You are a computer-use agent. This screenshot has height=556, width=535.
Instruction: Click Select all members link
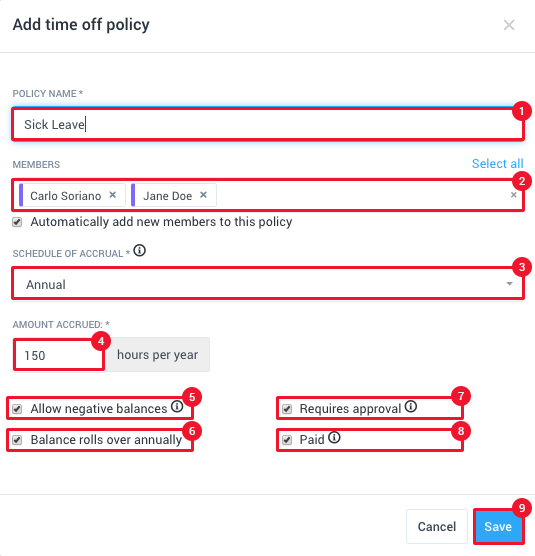click(x=497, y=164)
